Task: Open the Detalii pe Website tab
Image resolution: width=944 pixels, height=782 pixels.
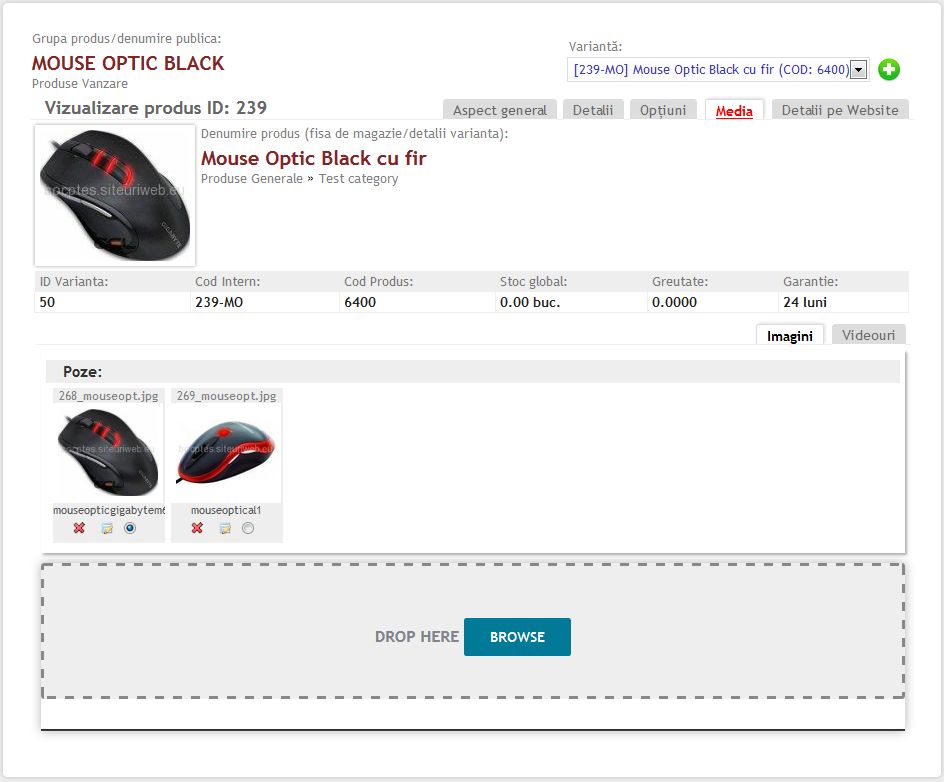Action: (x=840, y=110)
